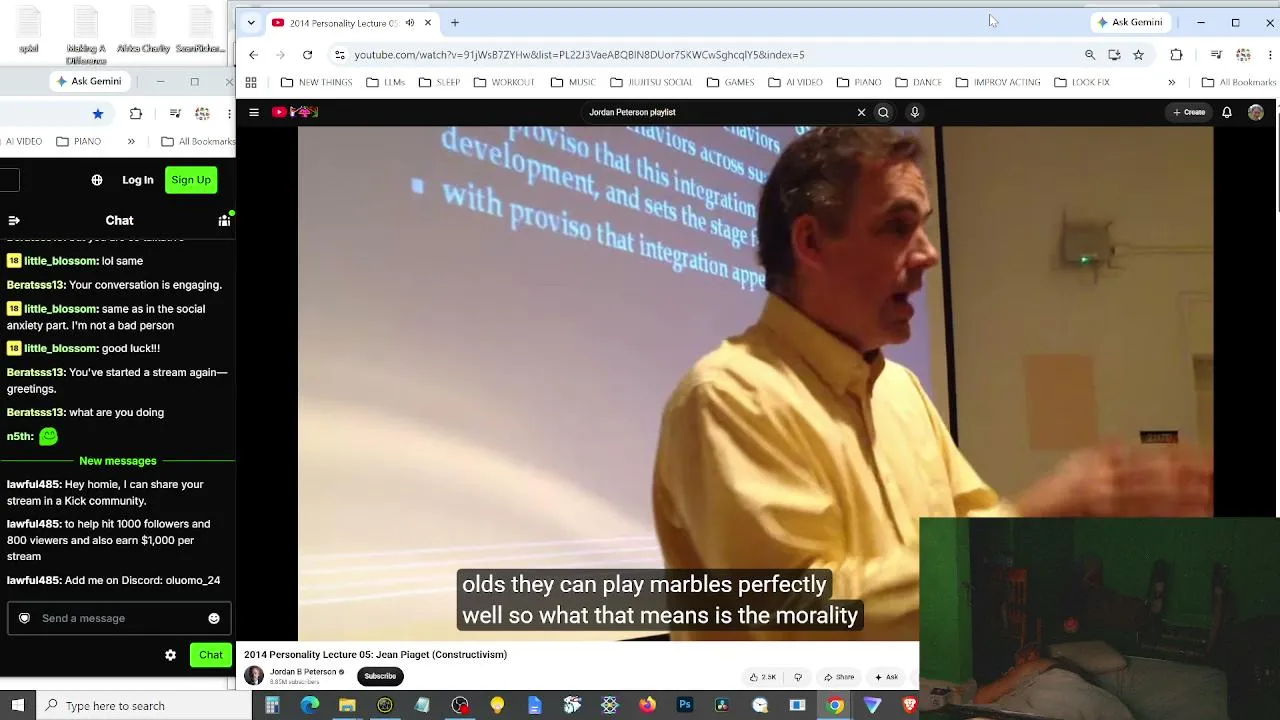Open the Chrome apps grid in bookmarks bar
The height and width of the screenshot is (720, 1280).
(251, 82)
